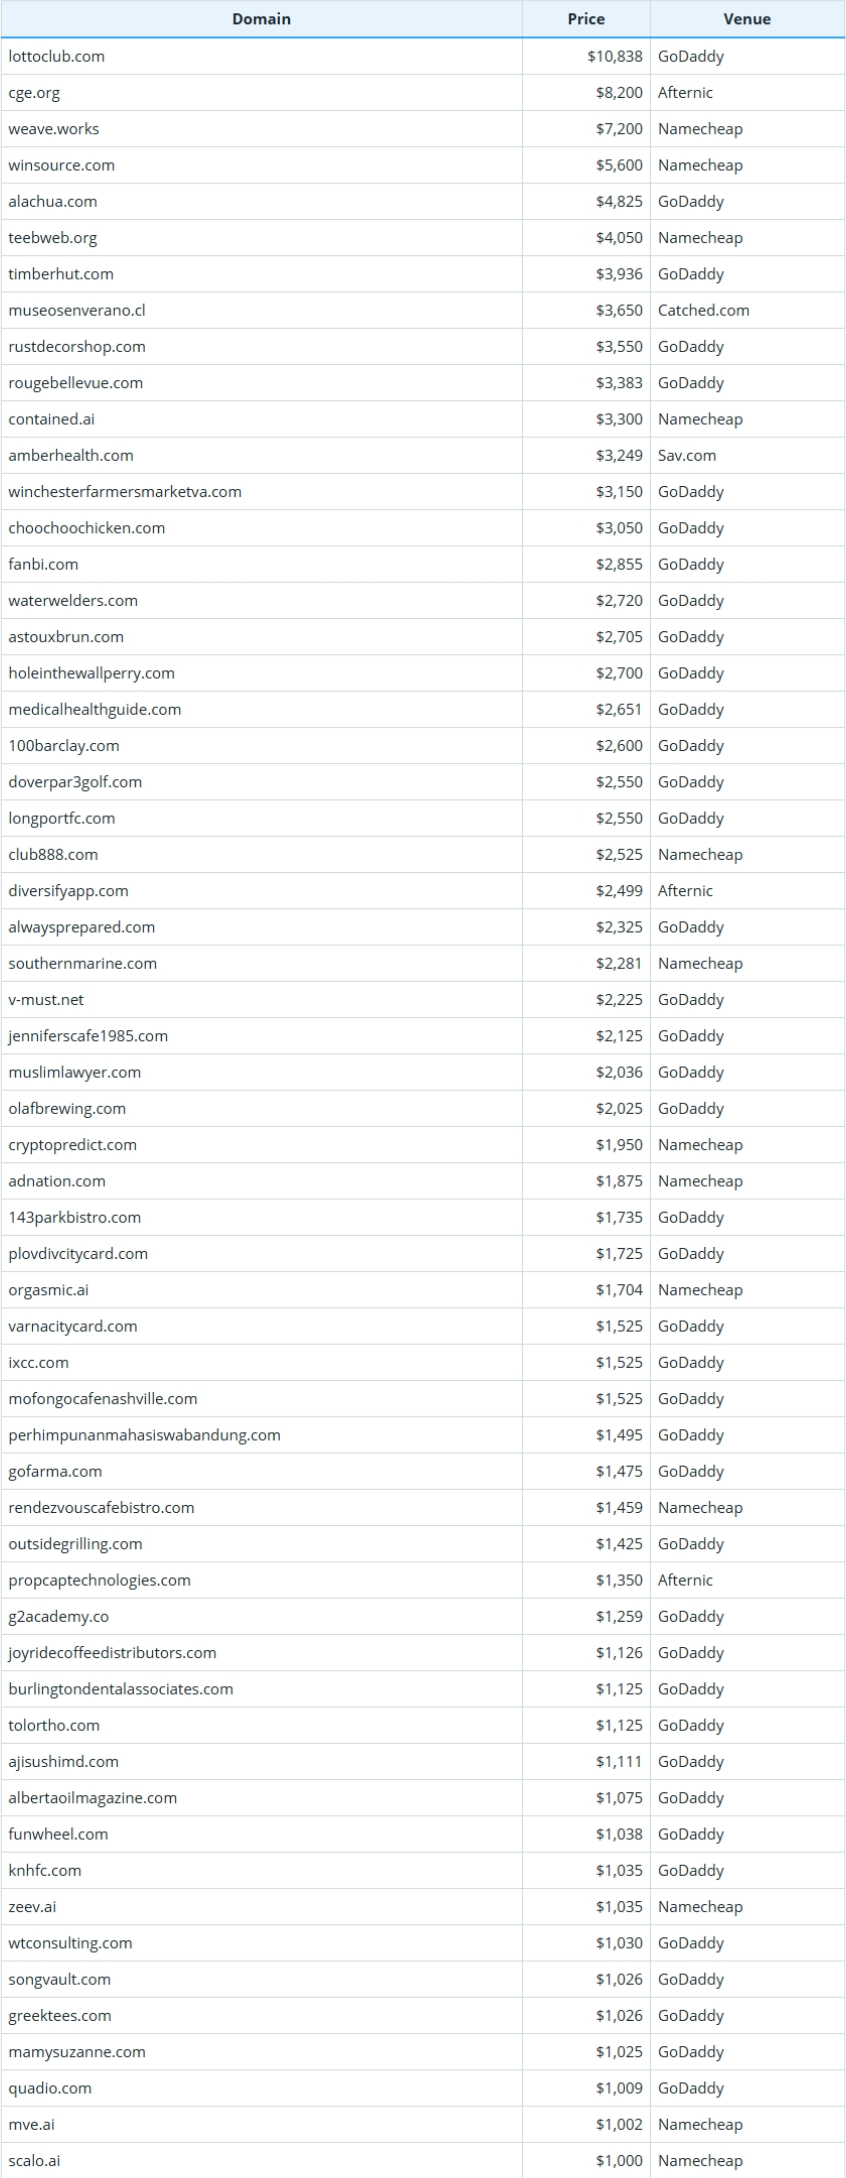Click the Venue column header
Image resolution: width=846 pixels, height=2178 pixels.
tap(747, 19)
